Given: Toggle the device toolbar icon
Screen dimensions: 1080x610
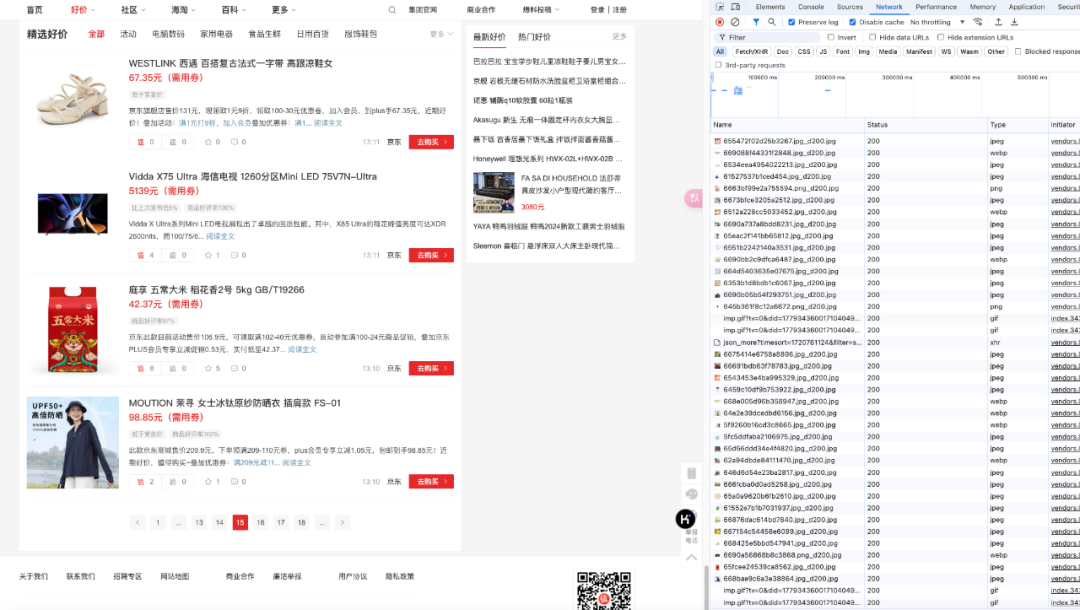Looking at the screenshot, I should click(x=735, y=7).
